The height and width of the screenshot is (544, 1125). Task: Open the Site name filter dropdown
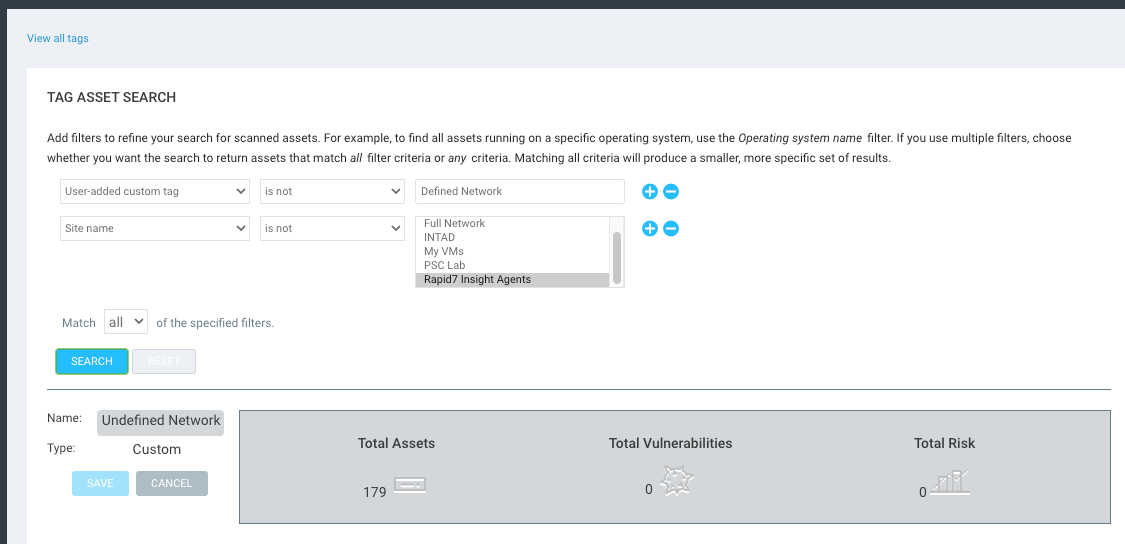click(154, 229)
